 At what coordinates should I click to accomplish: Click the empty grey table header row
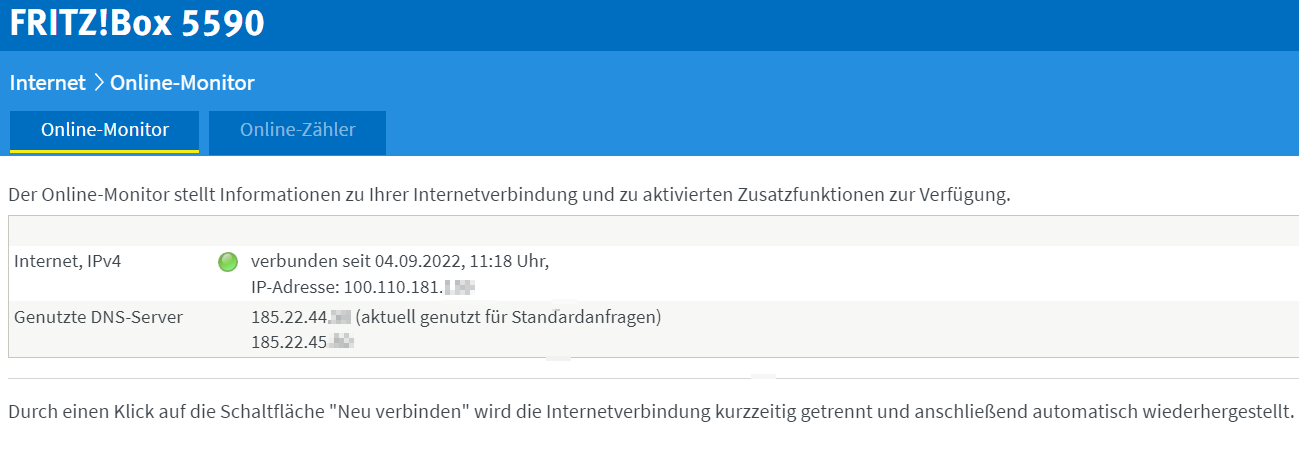coord(653,231)
